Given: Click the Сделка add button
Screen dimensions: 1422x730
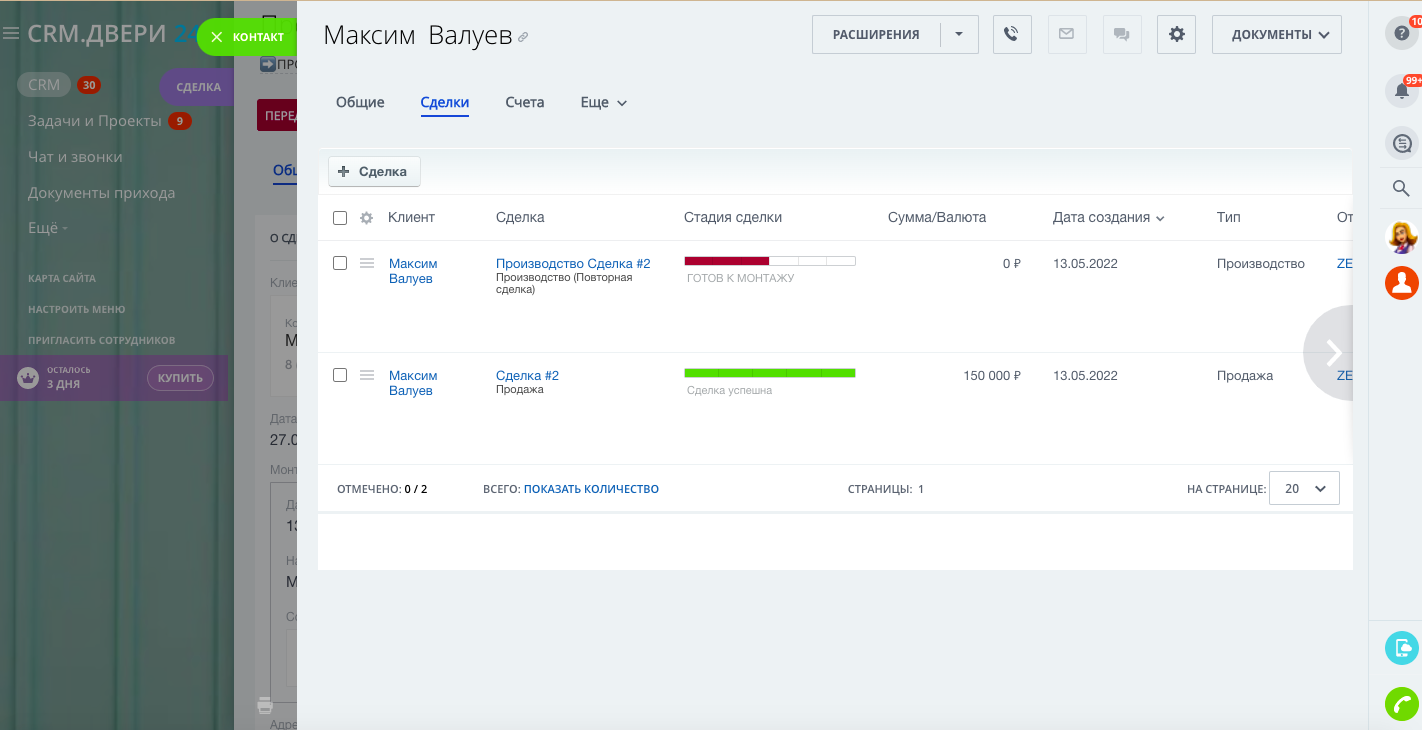Looking at the screenshot, I should 374,171.
